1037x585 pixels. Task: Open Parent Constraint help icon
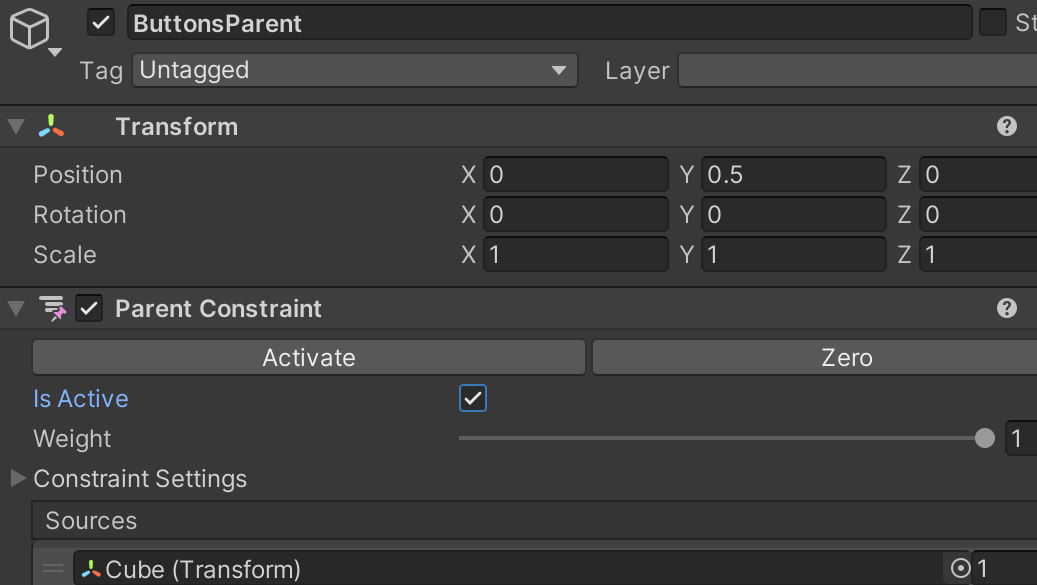(1007, 308)
